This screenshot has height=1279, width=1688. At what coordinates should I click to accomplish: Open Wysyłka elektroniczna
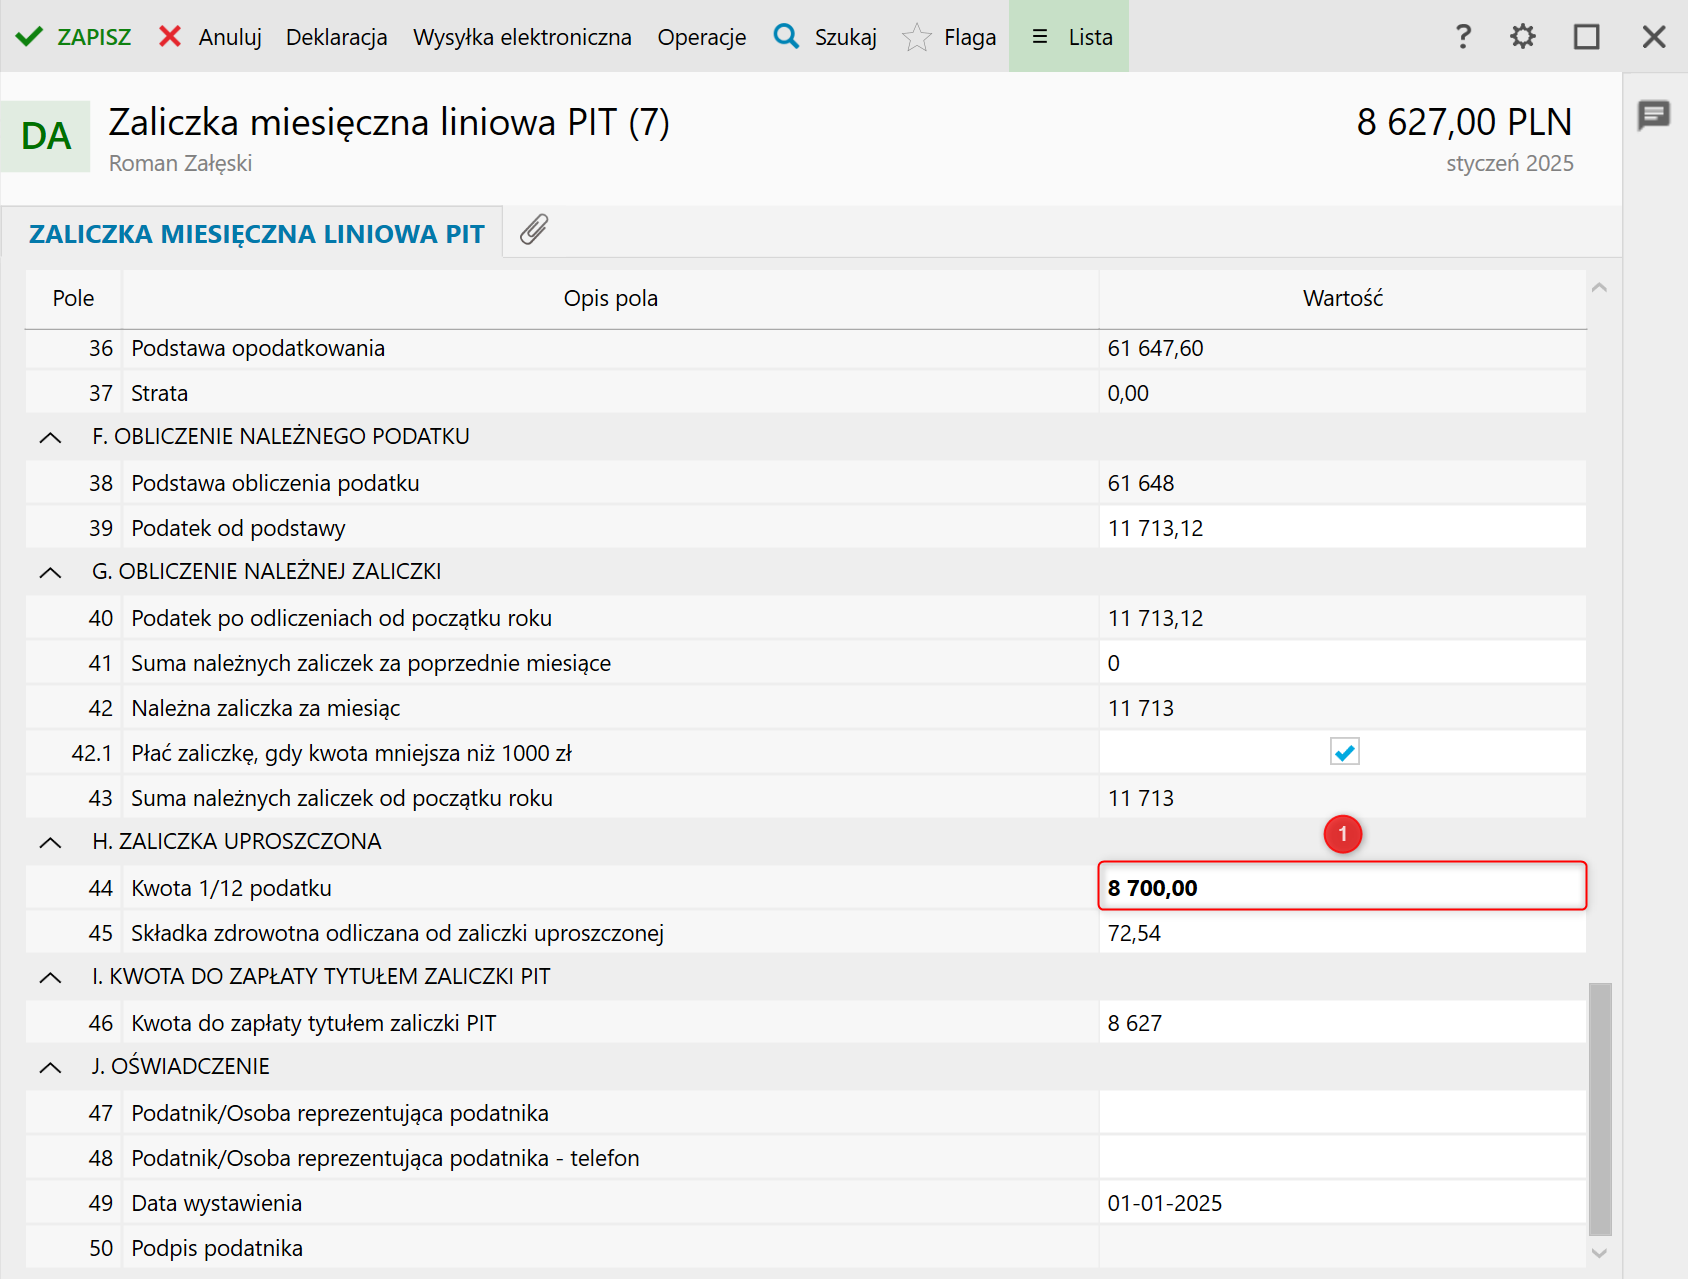522,37
